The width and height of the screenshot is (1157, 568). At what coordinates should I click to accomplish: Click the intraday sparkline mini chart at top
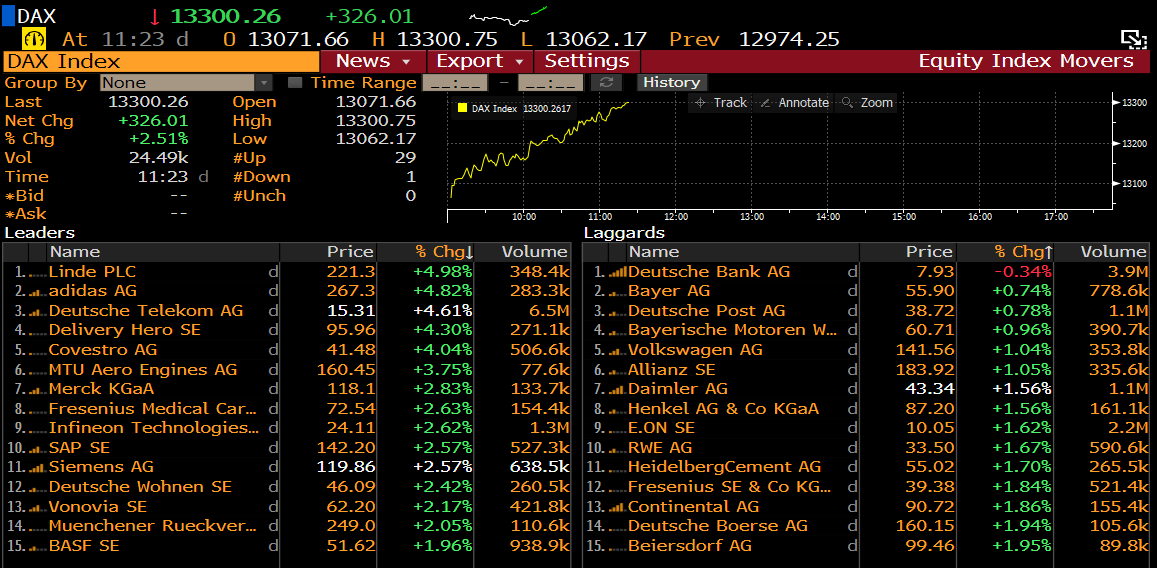[508, 16]
